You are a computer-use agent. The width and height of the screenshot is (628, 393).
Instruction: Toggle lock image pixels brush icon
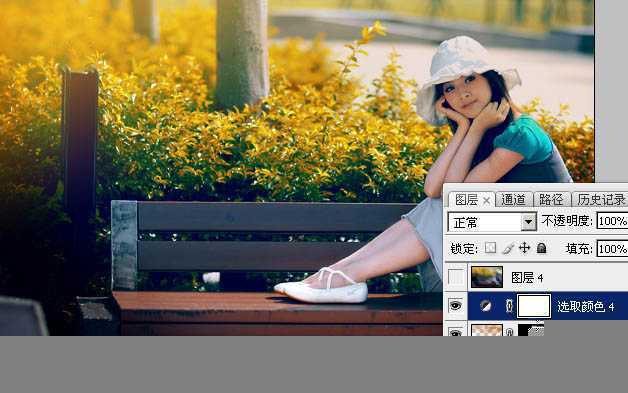click(508, 248)
